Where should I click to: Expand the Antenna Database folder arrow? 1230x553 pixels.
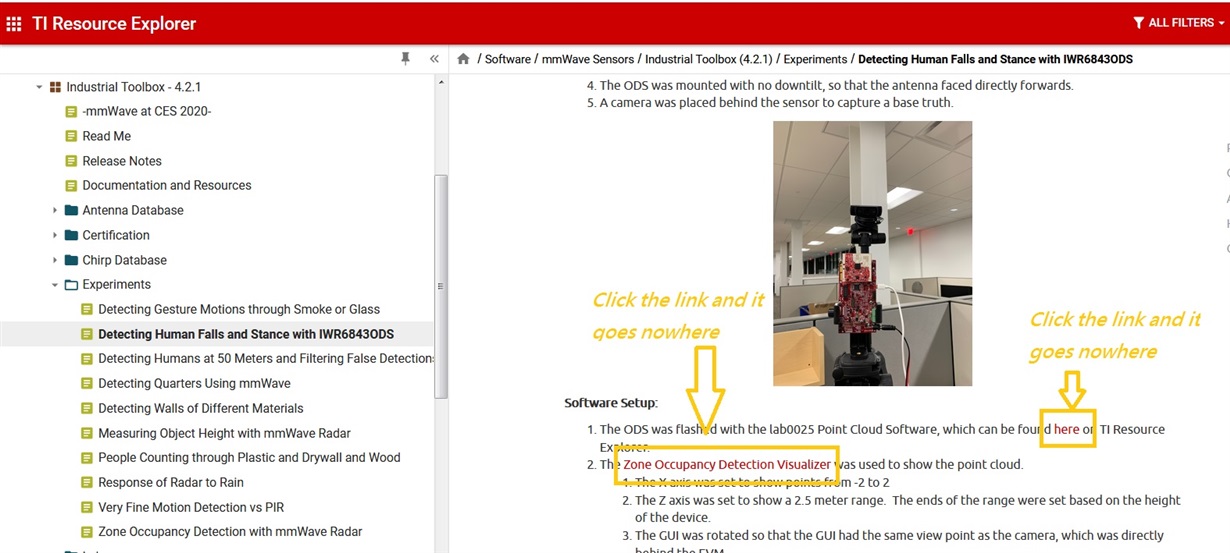[x=56, y=210]
